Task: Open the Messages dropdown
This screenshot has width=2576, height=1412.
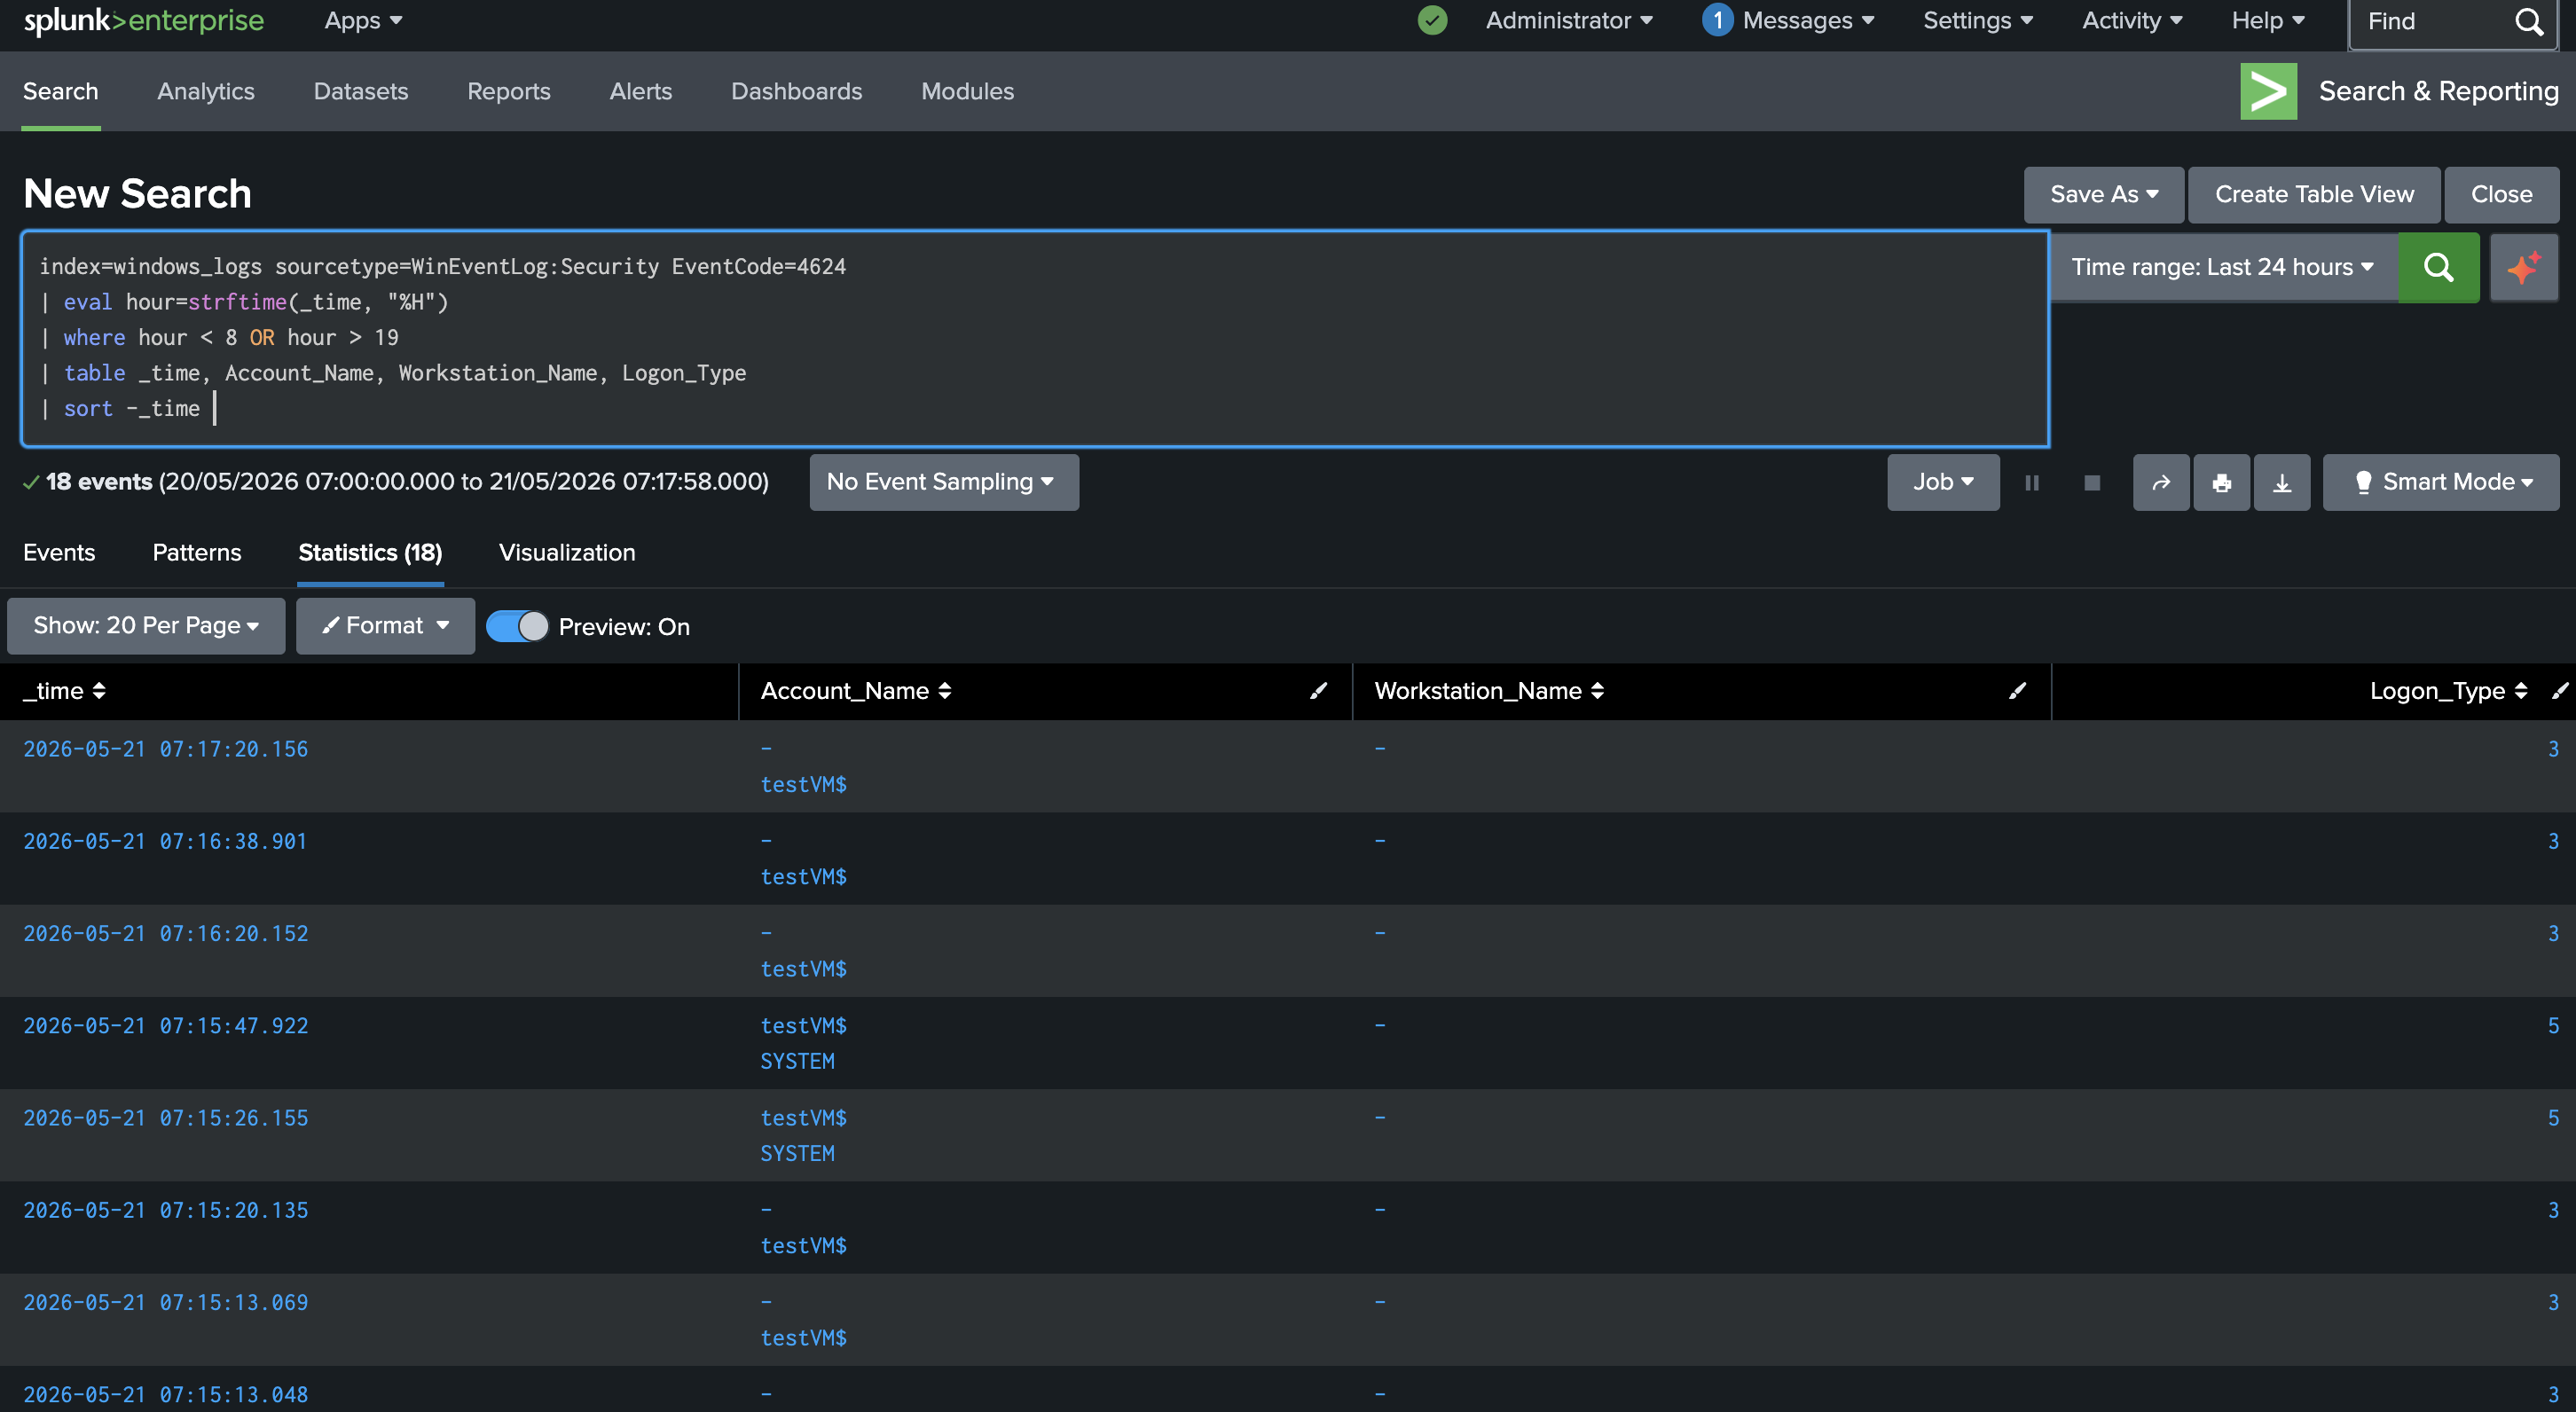Action: [x=1808, y=20]
